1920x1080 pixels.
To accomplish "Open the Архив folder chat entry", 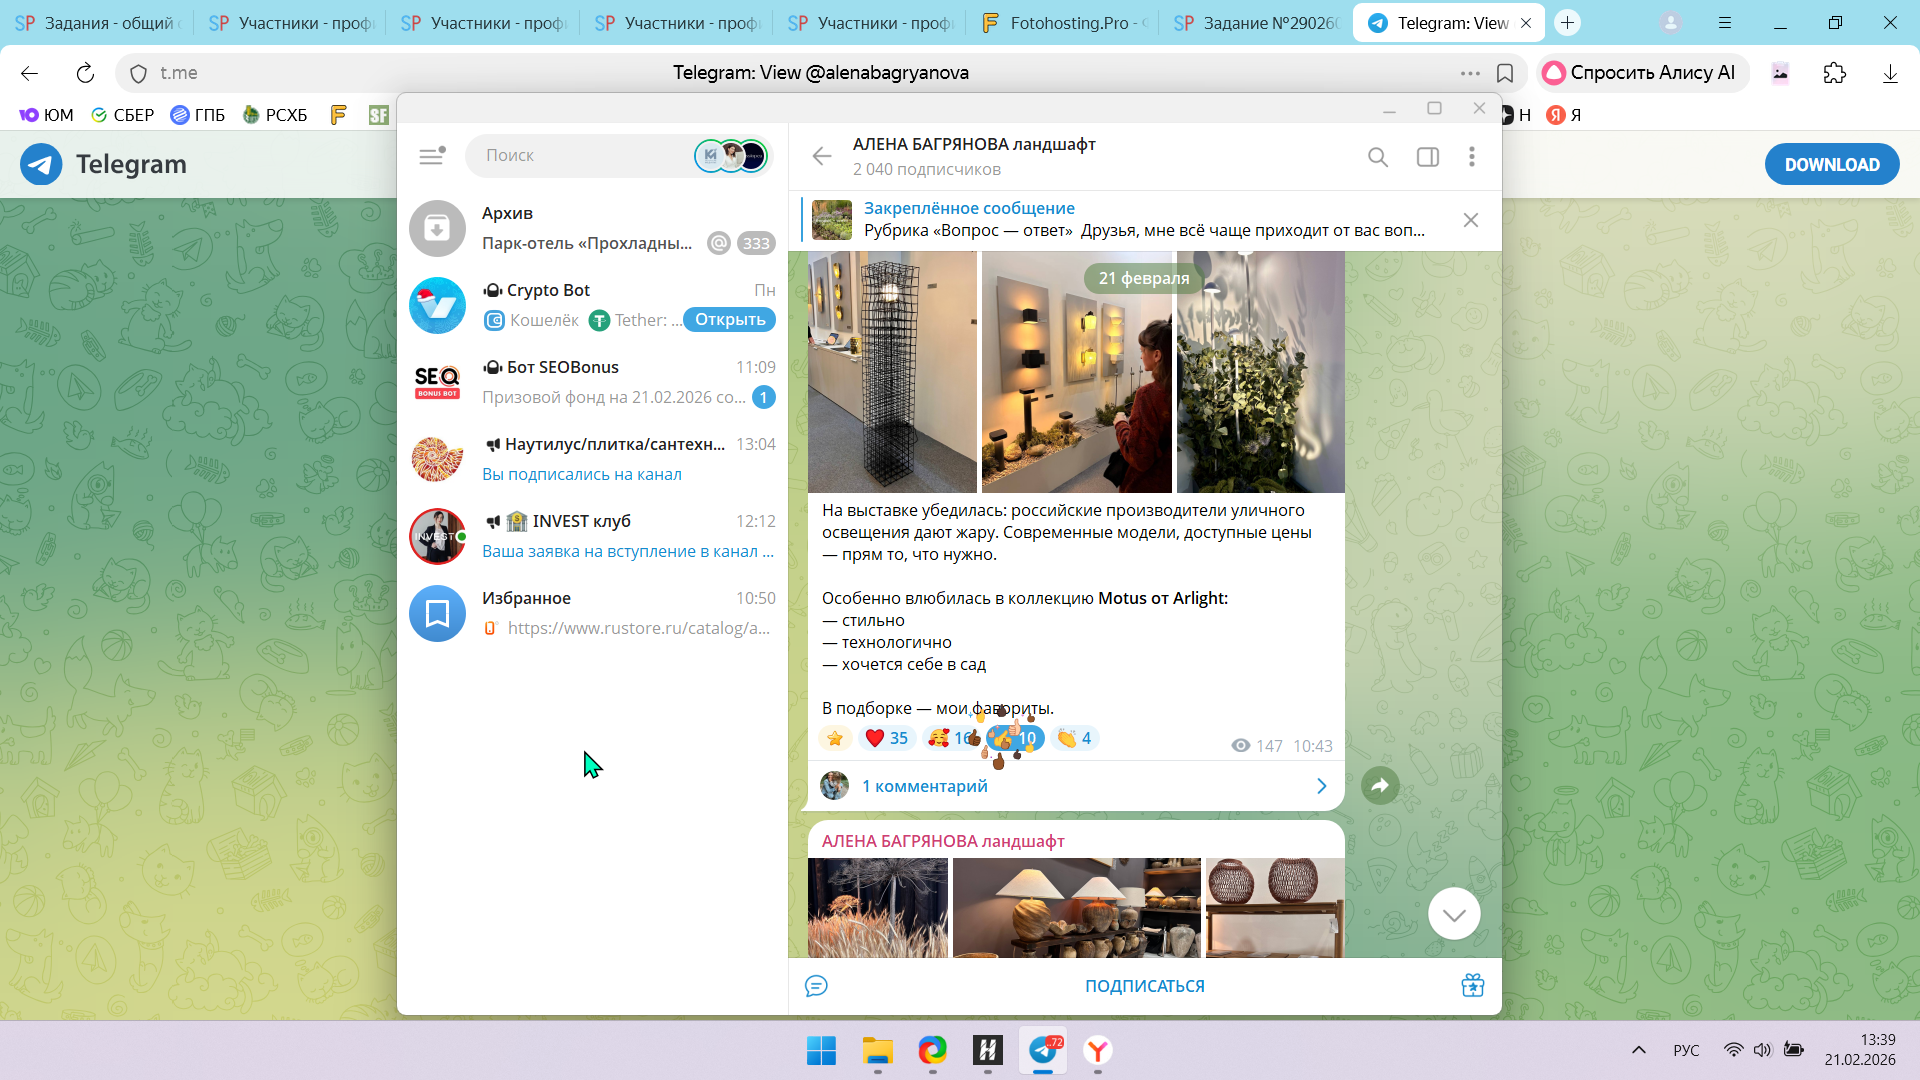I will [592, 228].
